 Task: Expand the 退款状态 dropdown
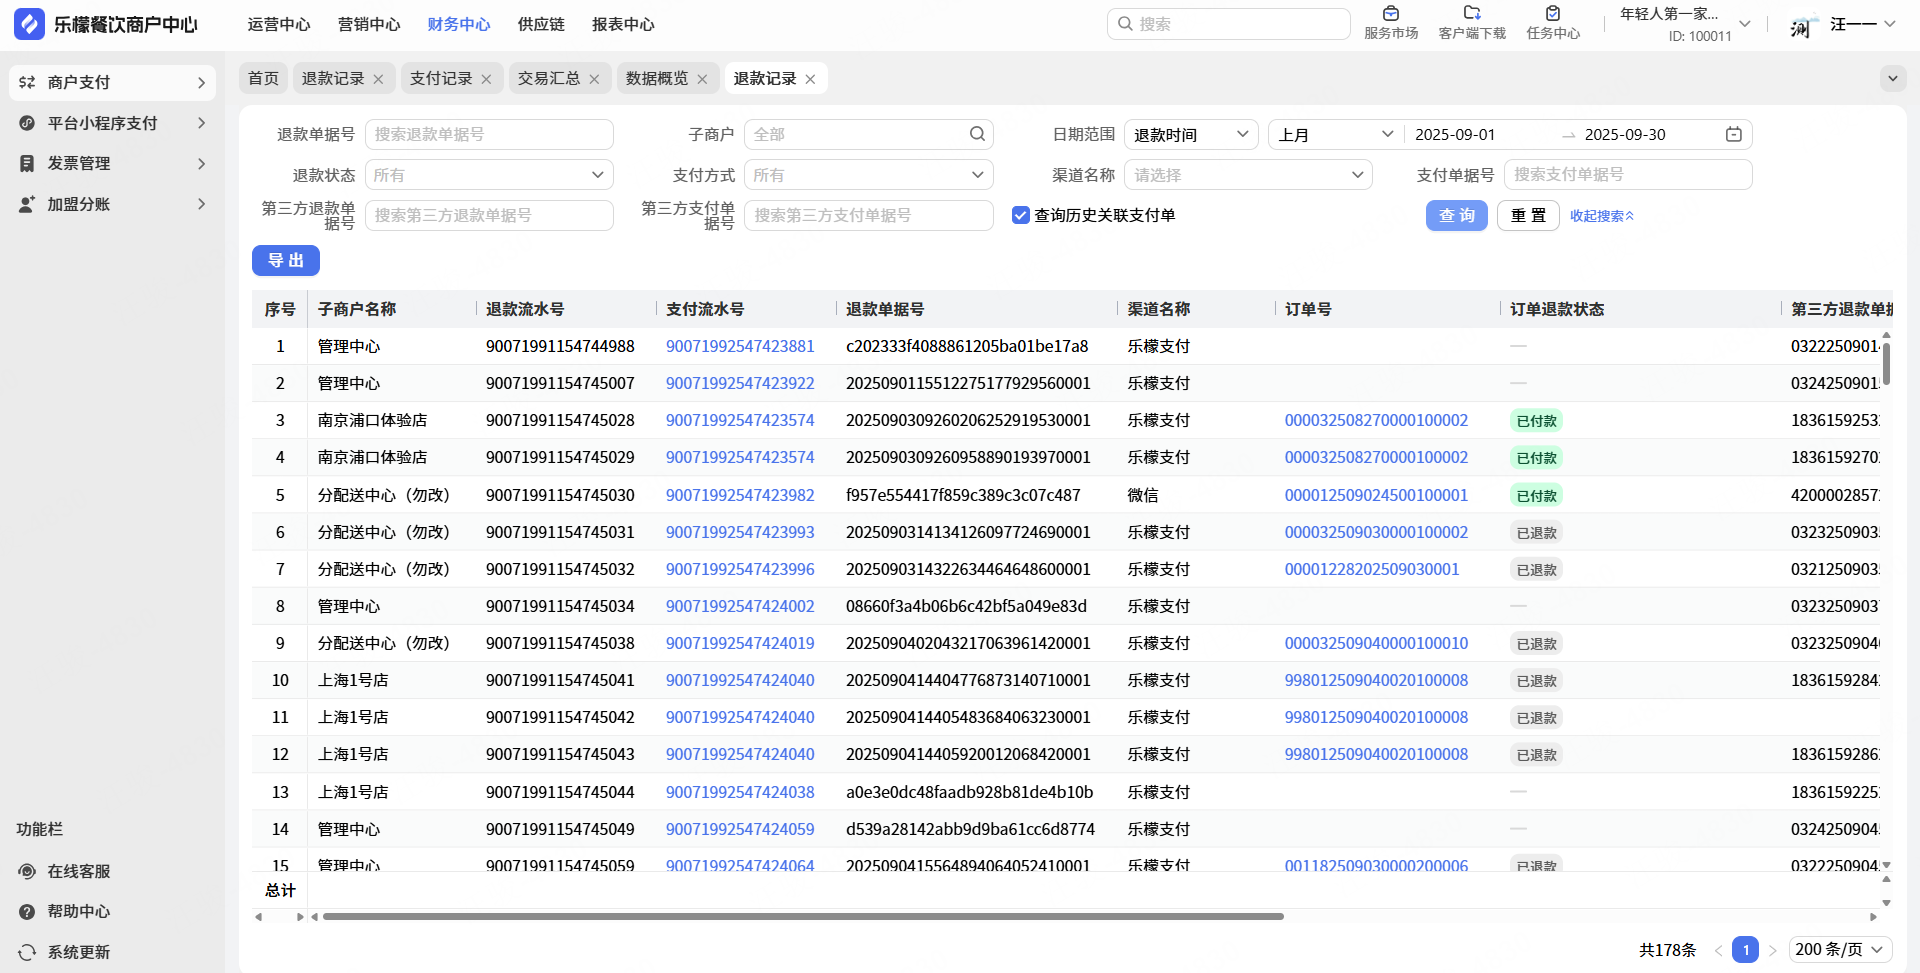click(x=489, y=175)
